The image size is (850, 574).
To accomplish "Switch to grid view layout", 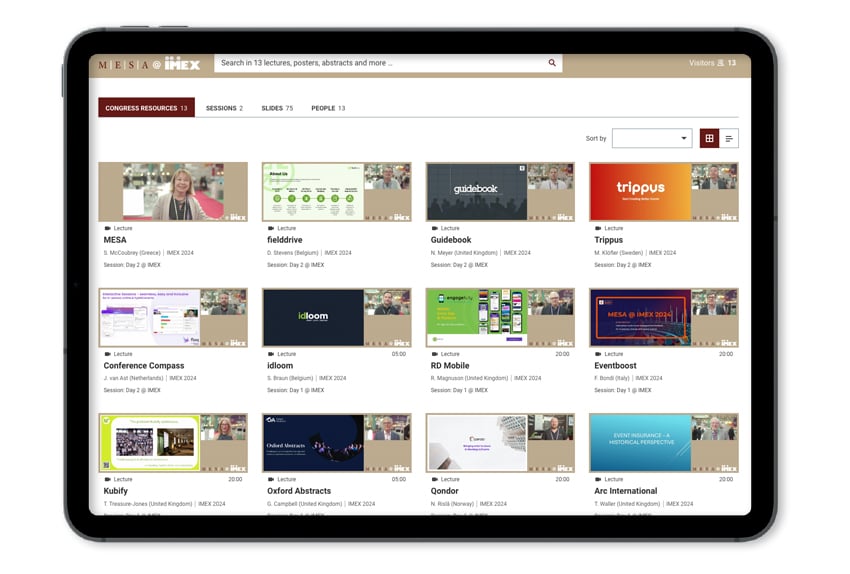I will pyautogui.click(x=709, y=138).
